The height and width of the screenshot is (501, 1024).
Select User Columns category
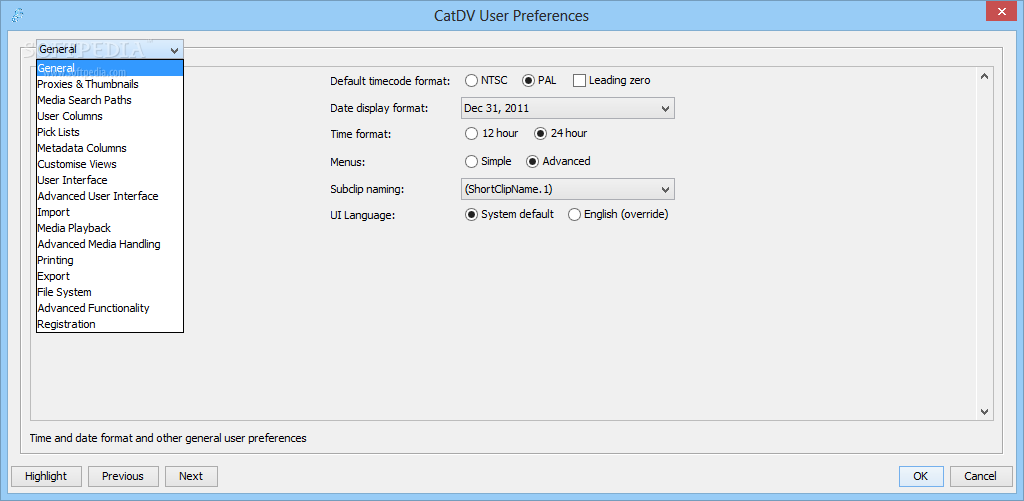click(110, 116)
